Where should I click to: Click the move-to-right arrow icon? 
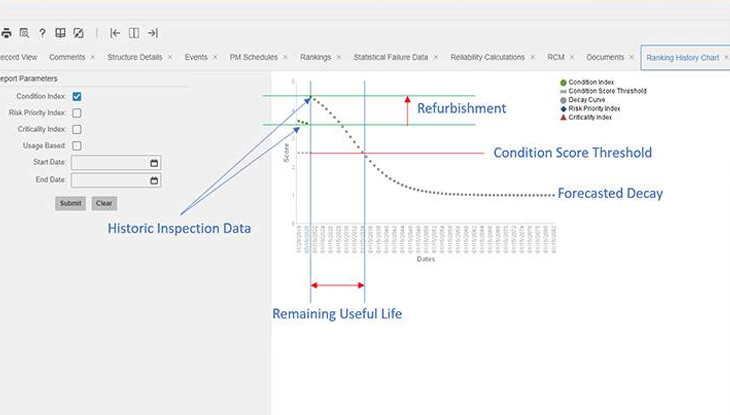[x=152, y=33]
